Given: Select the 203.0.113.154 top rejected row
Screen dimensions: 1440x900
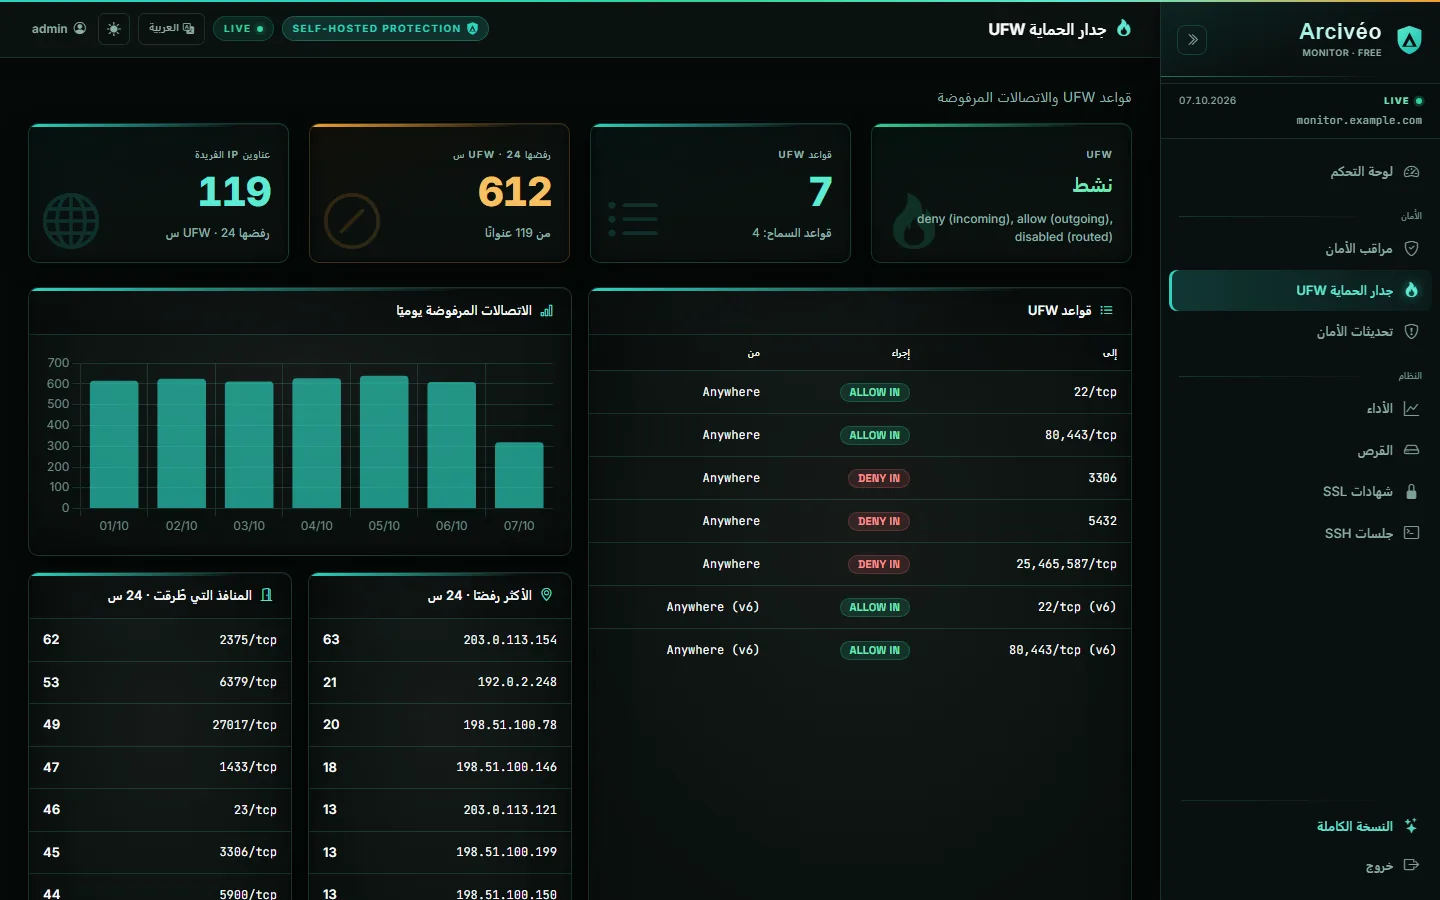Looking at the screenshot, I should [x=440, y=640].
